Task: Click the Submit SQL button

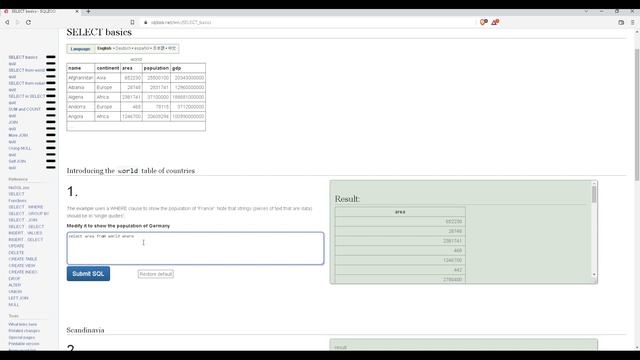Action: 88,274
